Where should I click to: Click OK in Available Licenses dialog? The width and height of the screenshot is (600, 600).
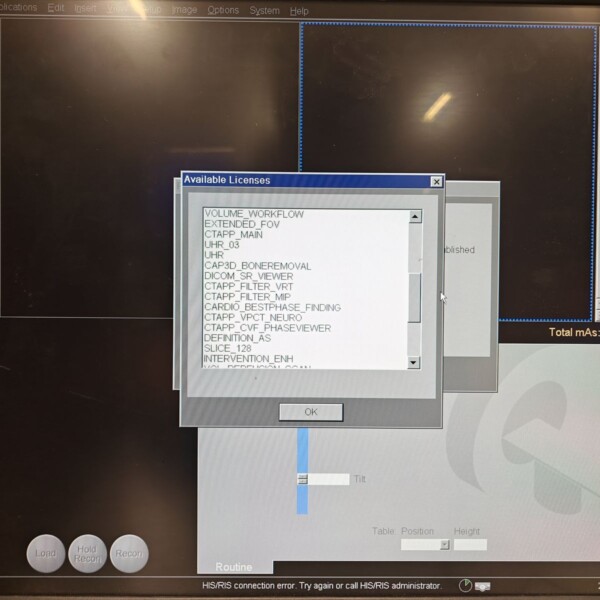(x=310, y=412)
